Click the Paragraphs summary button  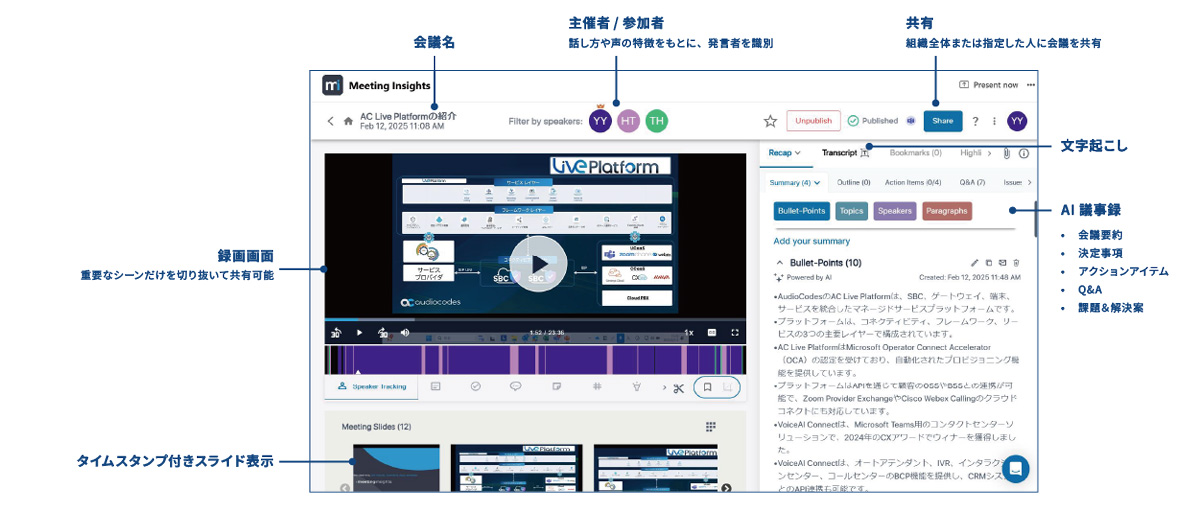(946, 211)
